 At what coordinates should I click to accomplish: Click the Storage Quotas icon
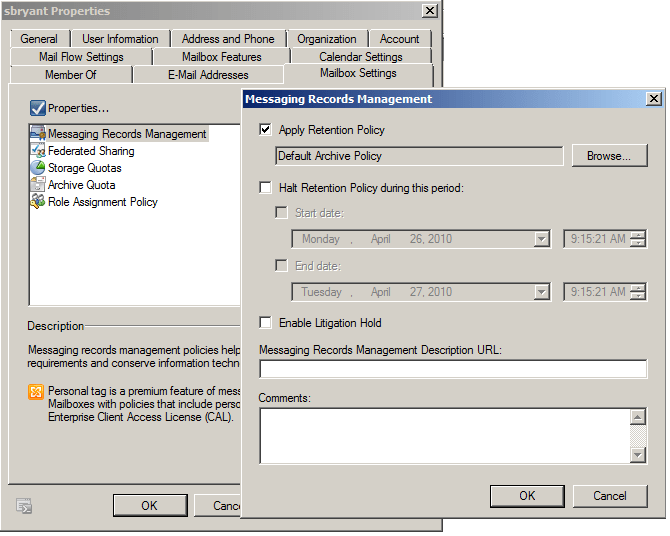(38, 168)
